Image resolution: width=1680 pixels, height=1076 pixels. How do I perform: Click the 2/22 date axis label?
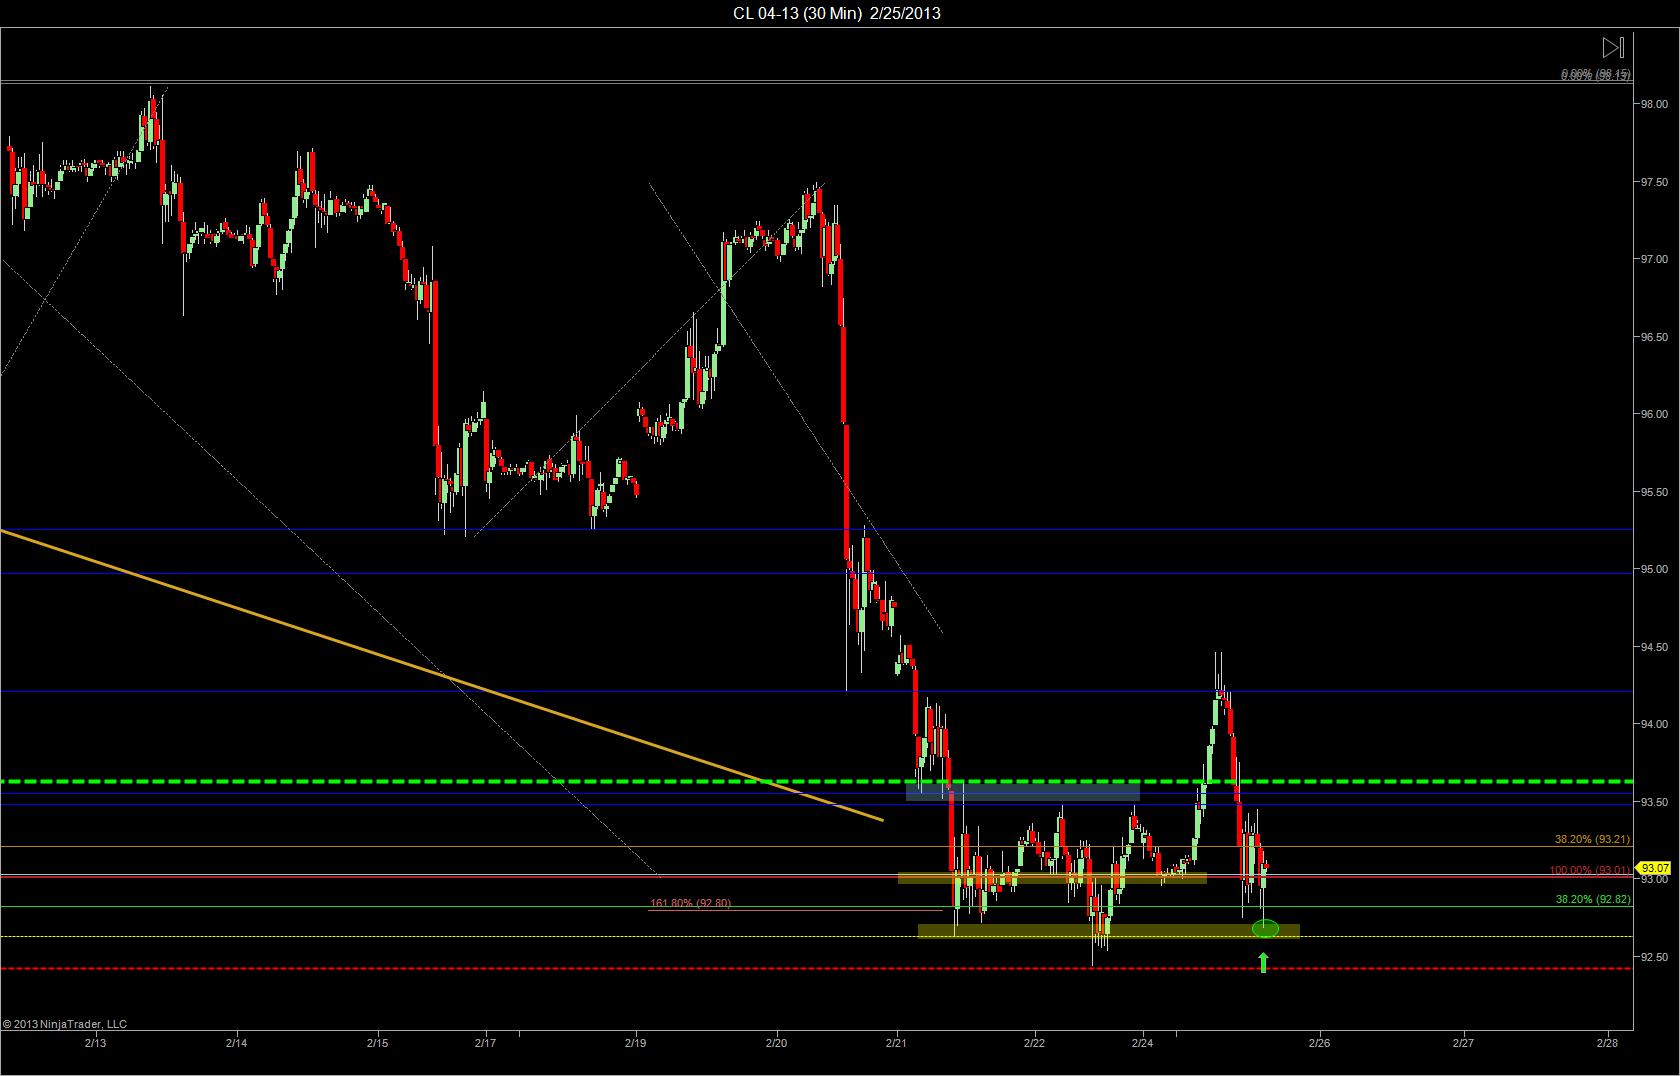tap(1034, 1042)
